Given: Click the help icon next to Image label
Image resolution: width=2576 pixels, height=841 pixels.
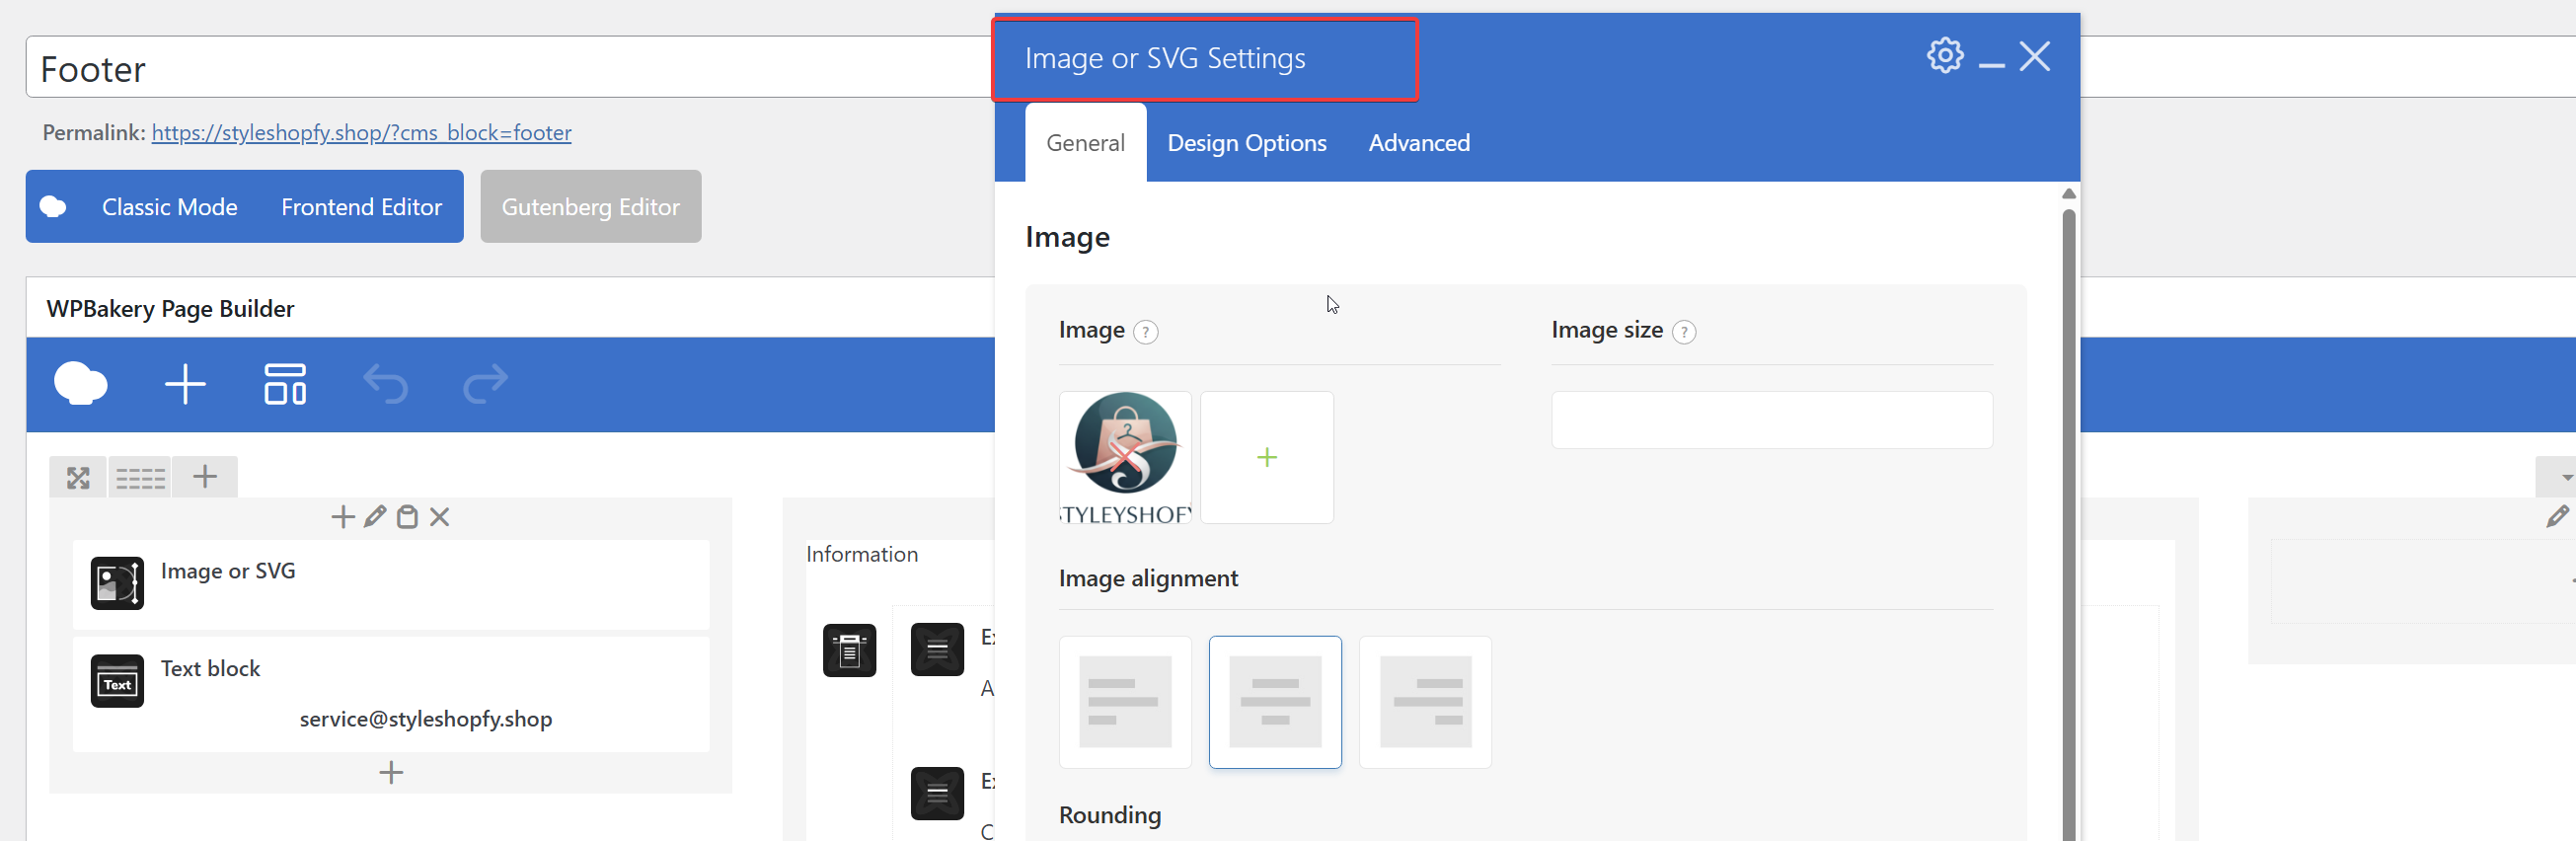Looking at the screenshot, I should [1146, 332].
